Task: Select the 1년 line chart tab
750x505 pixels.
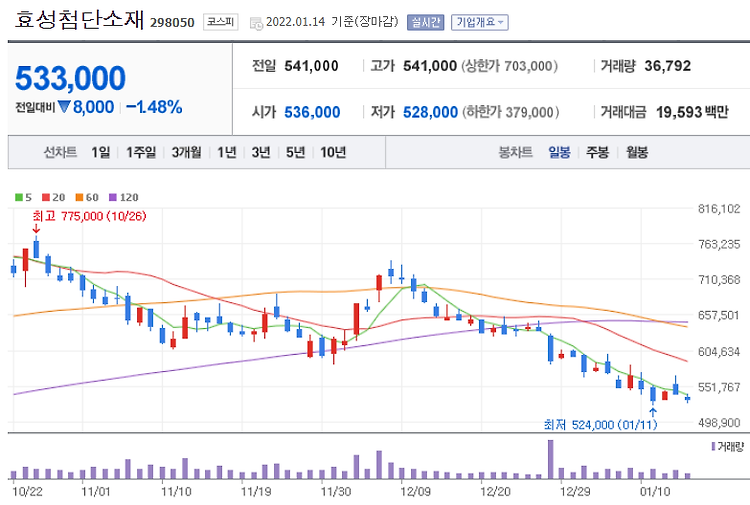Action: pos(227,152)
